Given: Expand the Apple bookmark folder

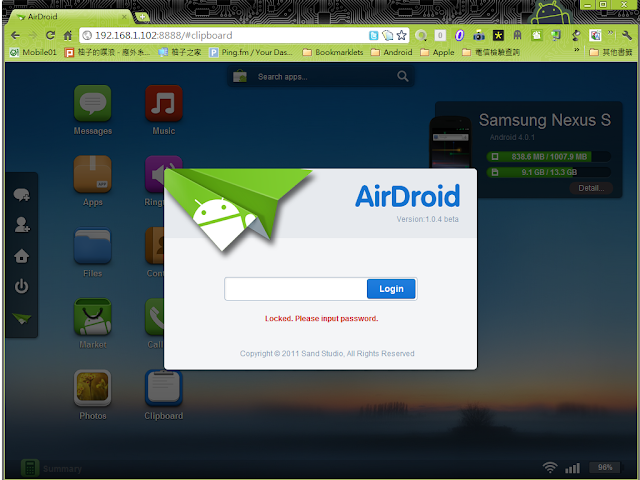Looking at the screenshot, I should coord(437,52).
